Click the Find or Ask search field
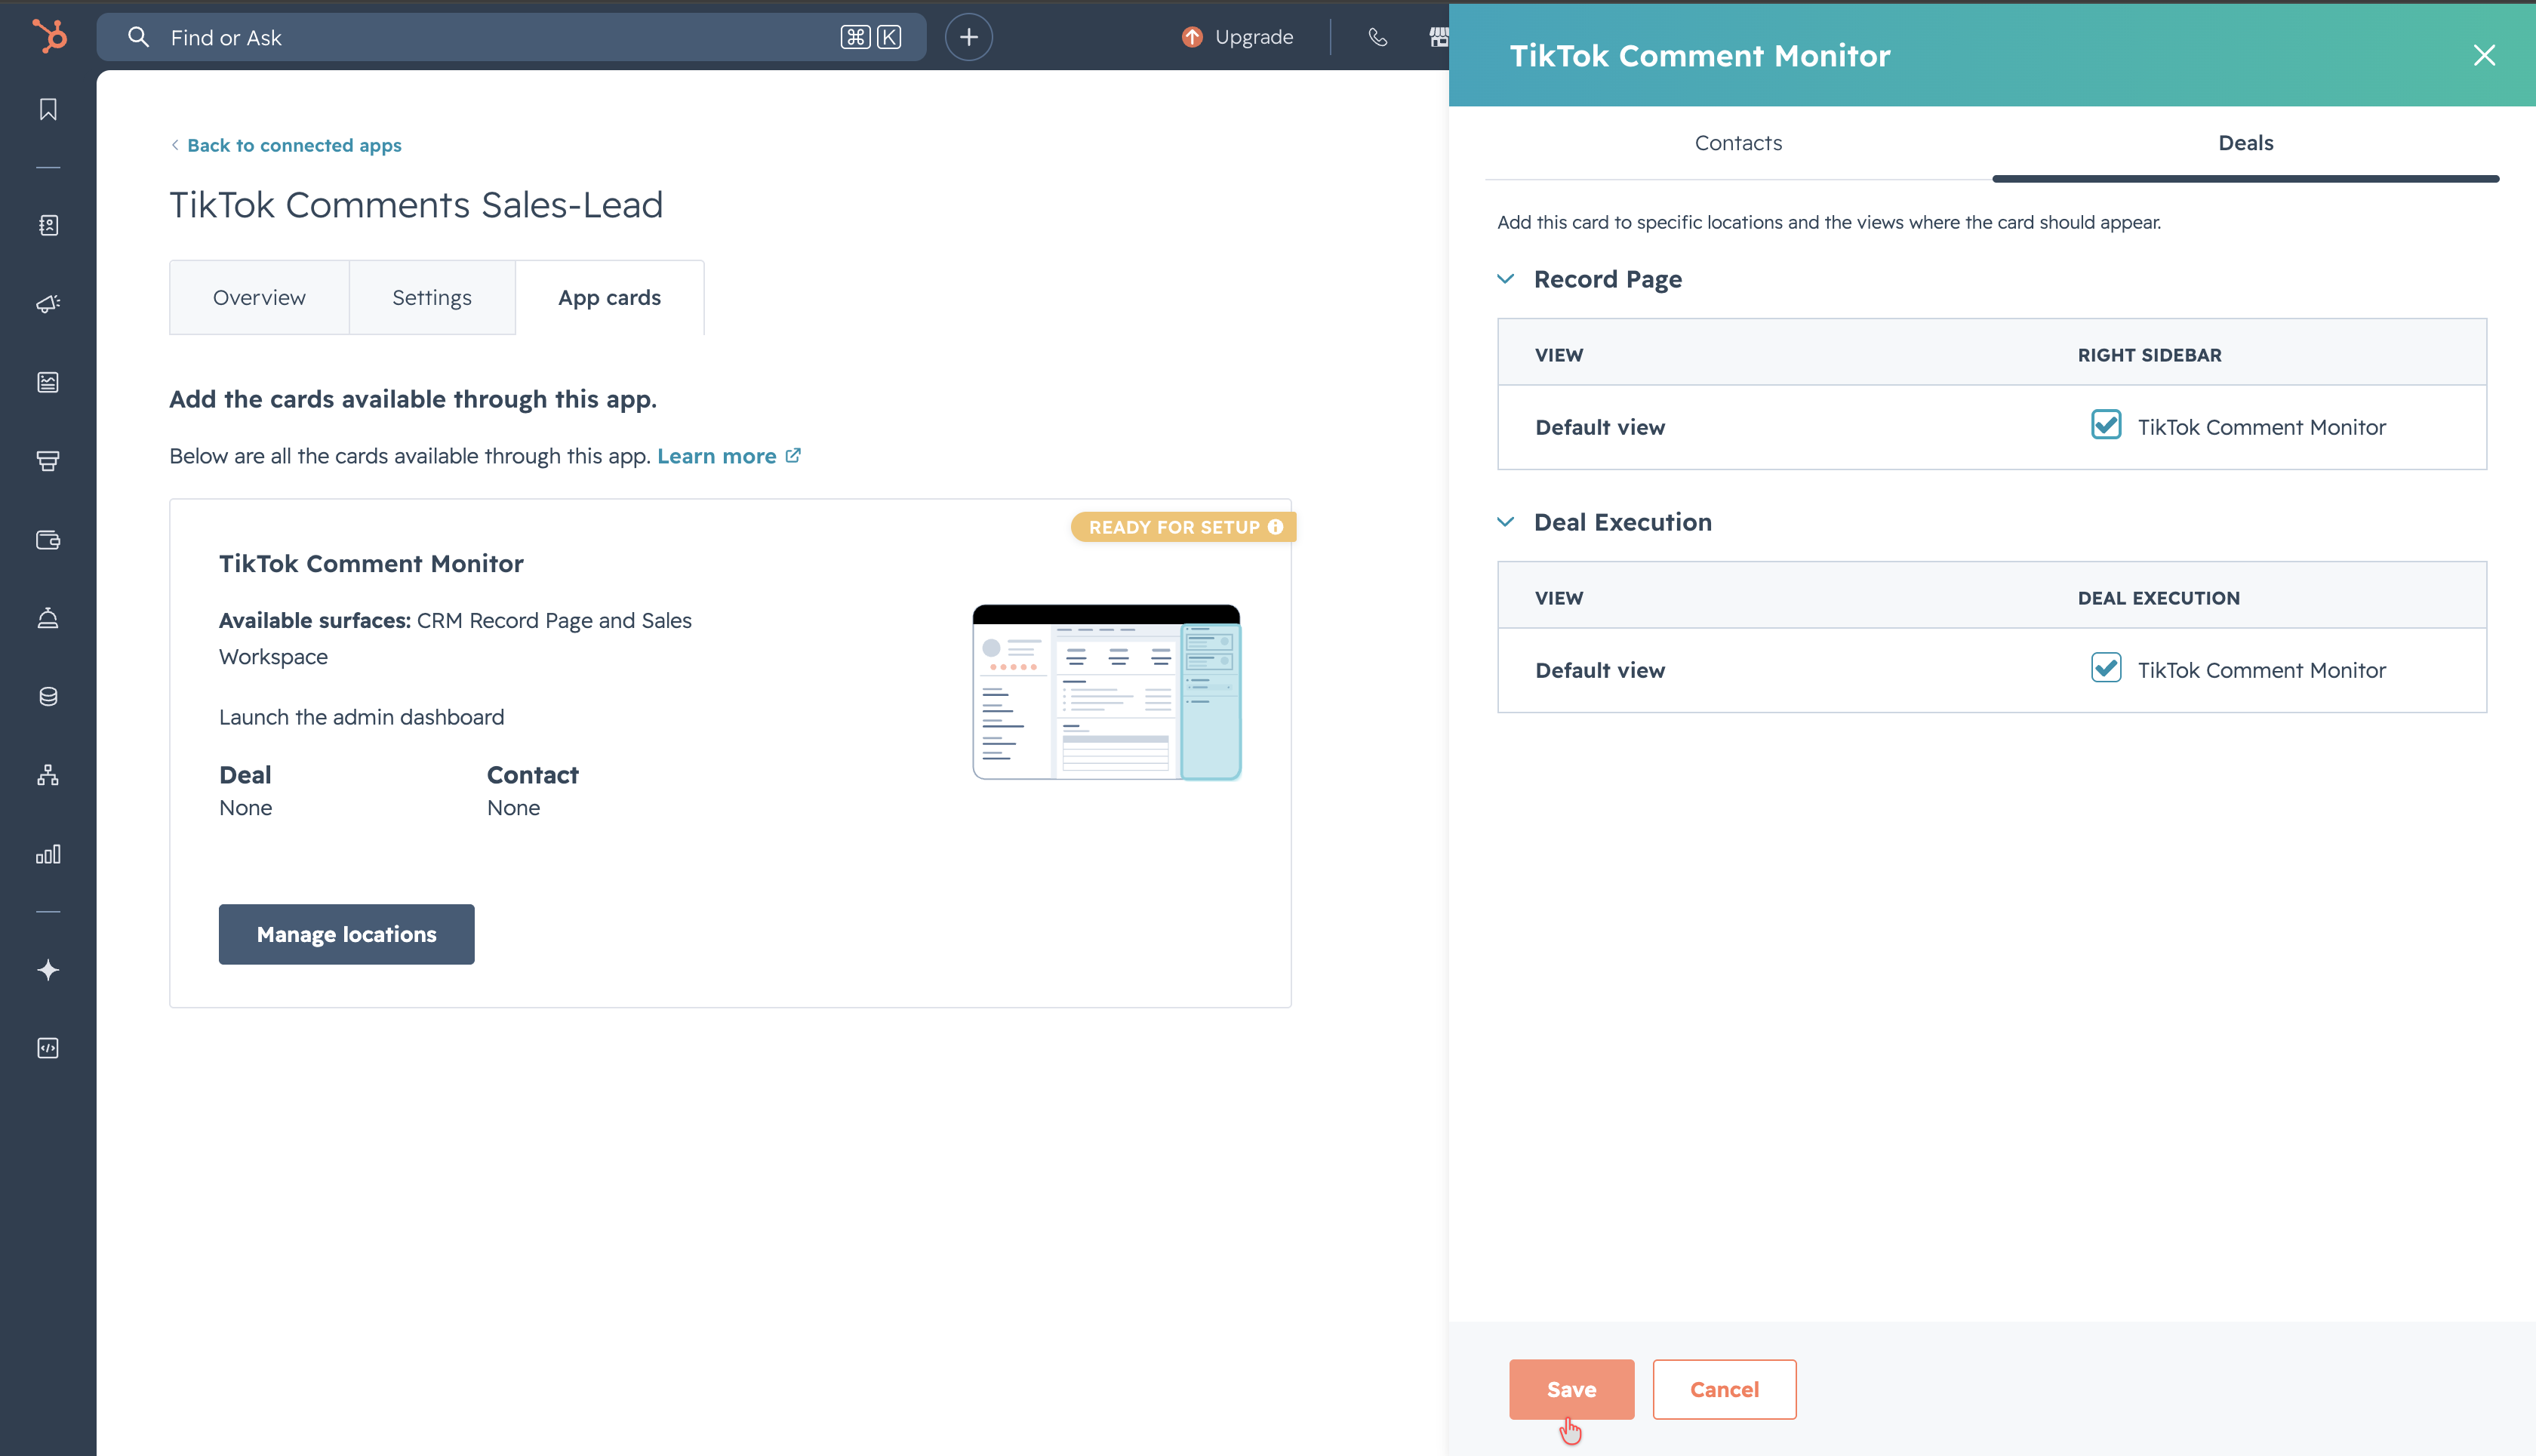This screenshot has height=1456, width=2536. pyautogui.click(x=512, y=37)
